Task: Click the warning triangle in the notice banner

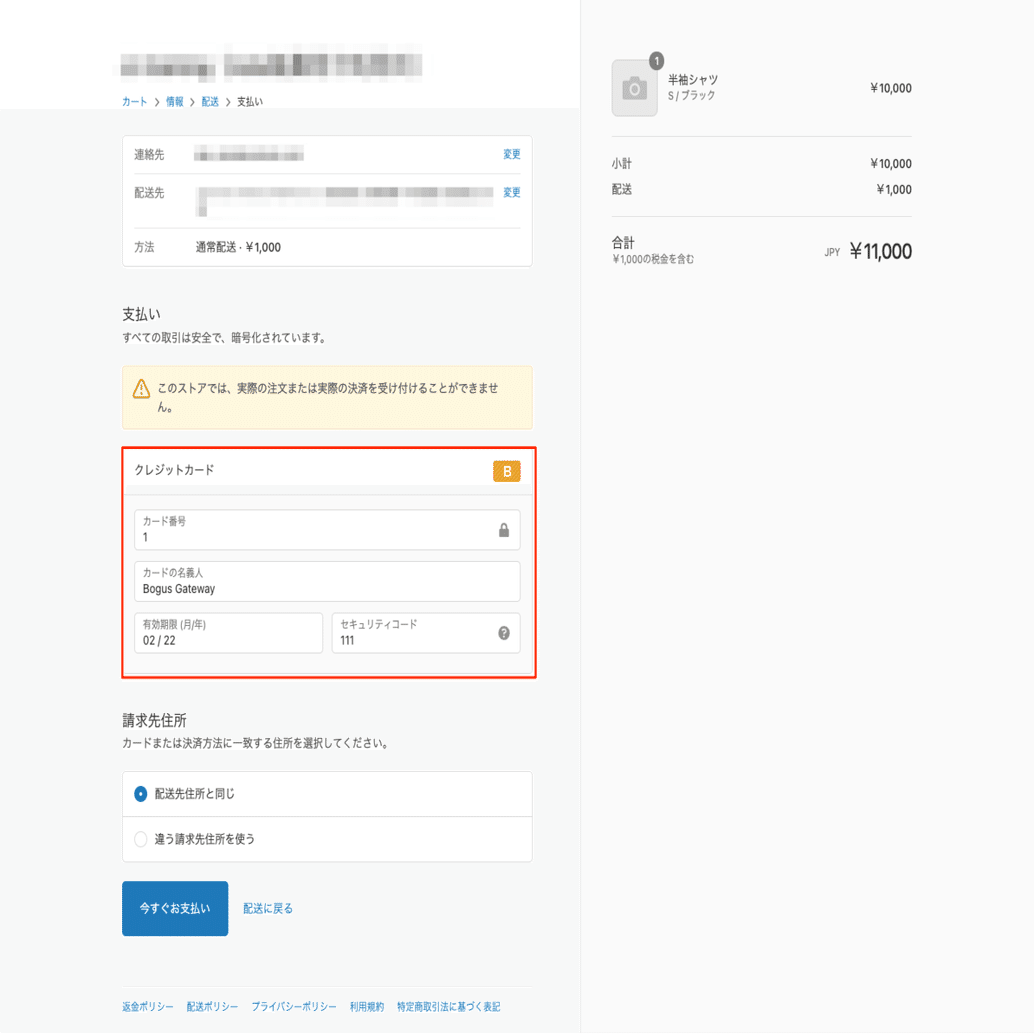Action: [140, 390]
